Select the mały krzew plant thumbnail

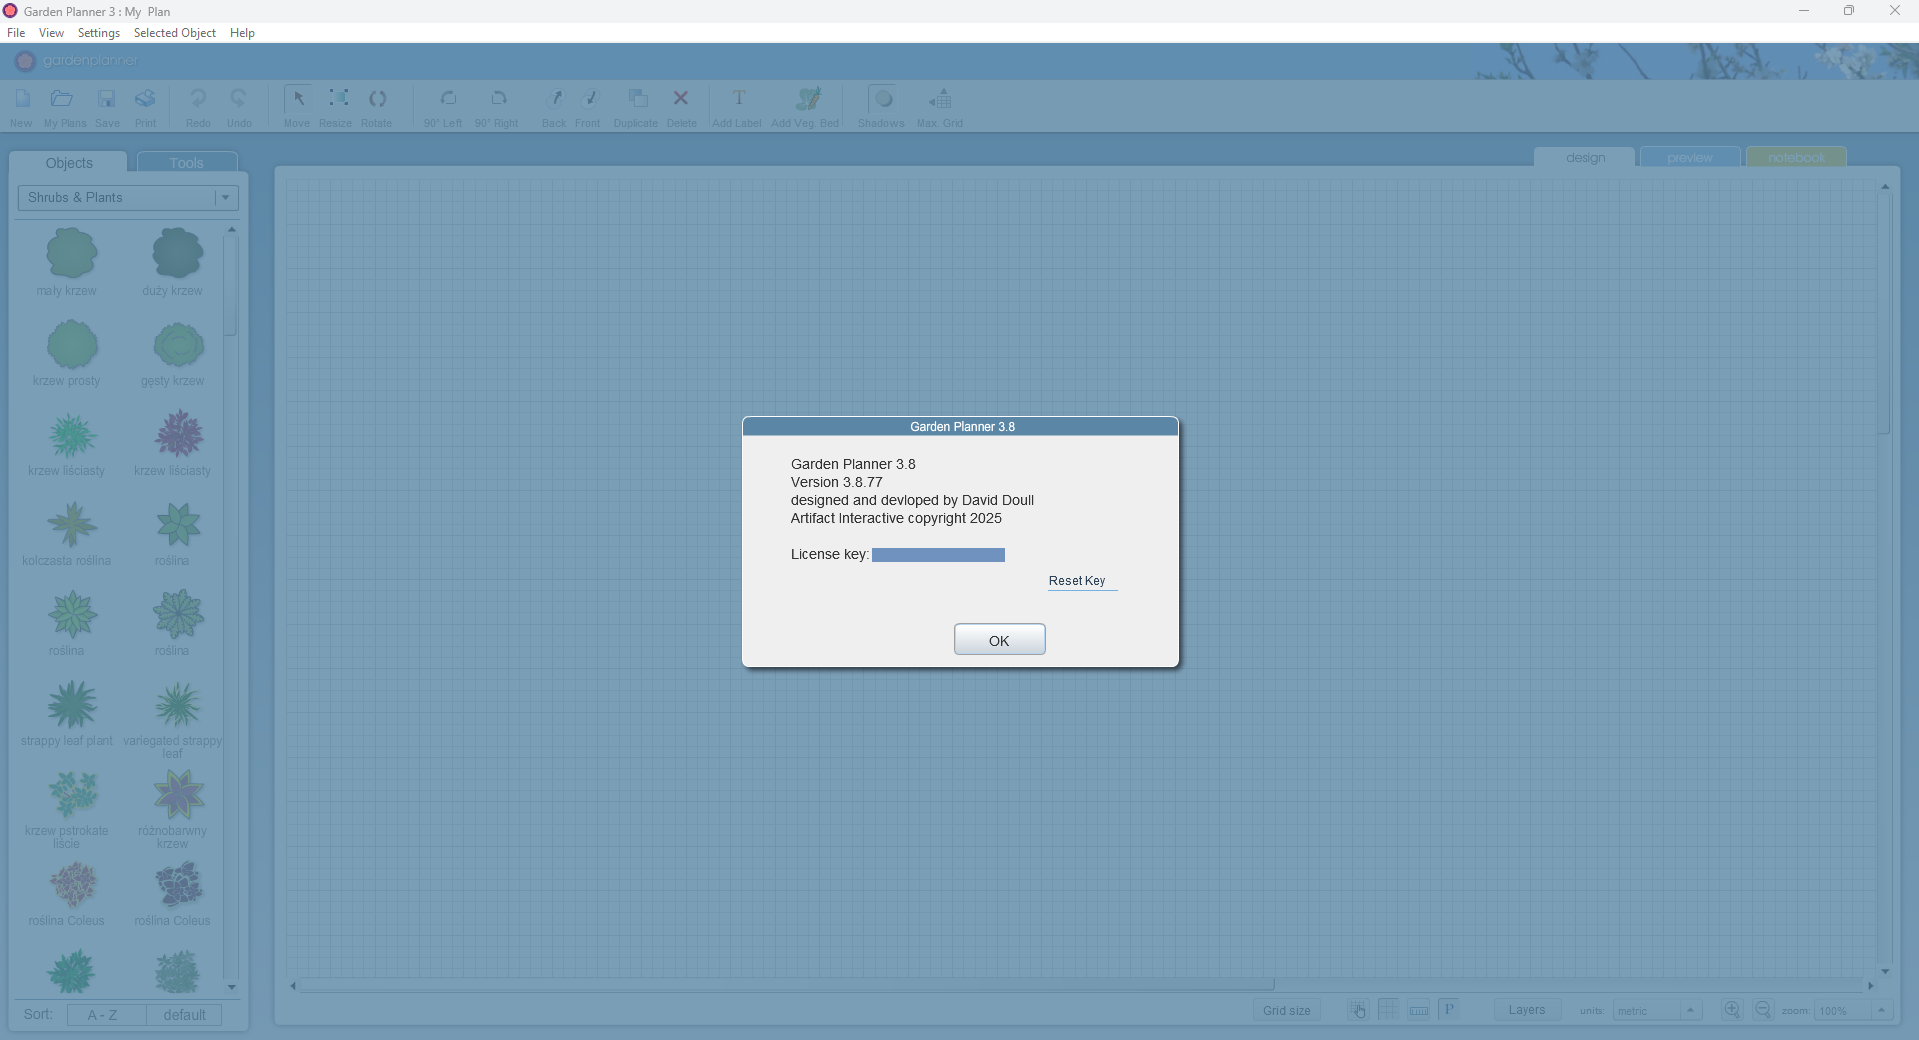coord(71,253)
